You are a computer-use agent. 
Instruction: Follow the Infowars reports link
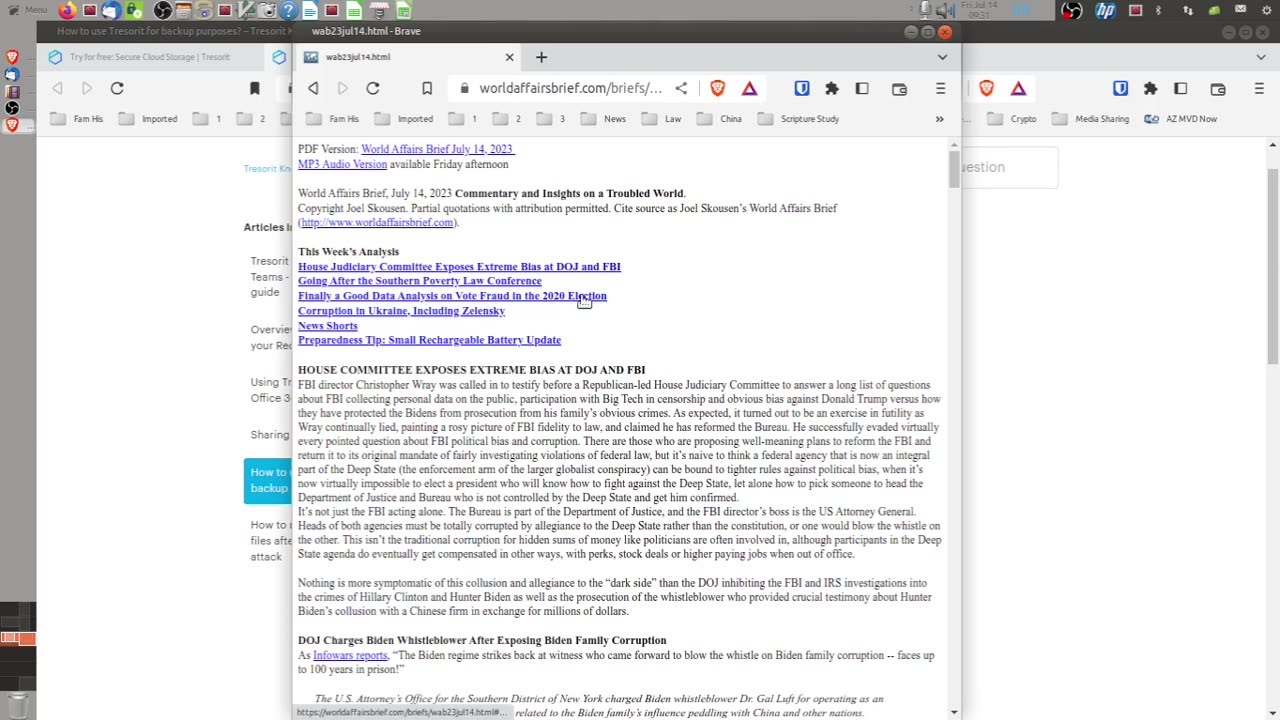click(350, 656)
